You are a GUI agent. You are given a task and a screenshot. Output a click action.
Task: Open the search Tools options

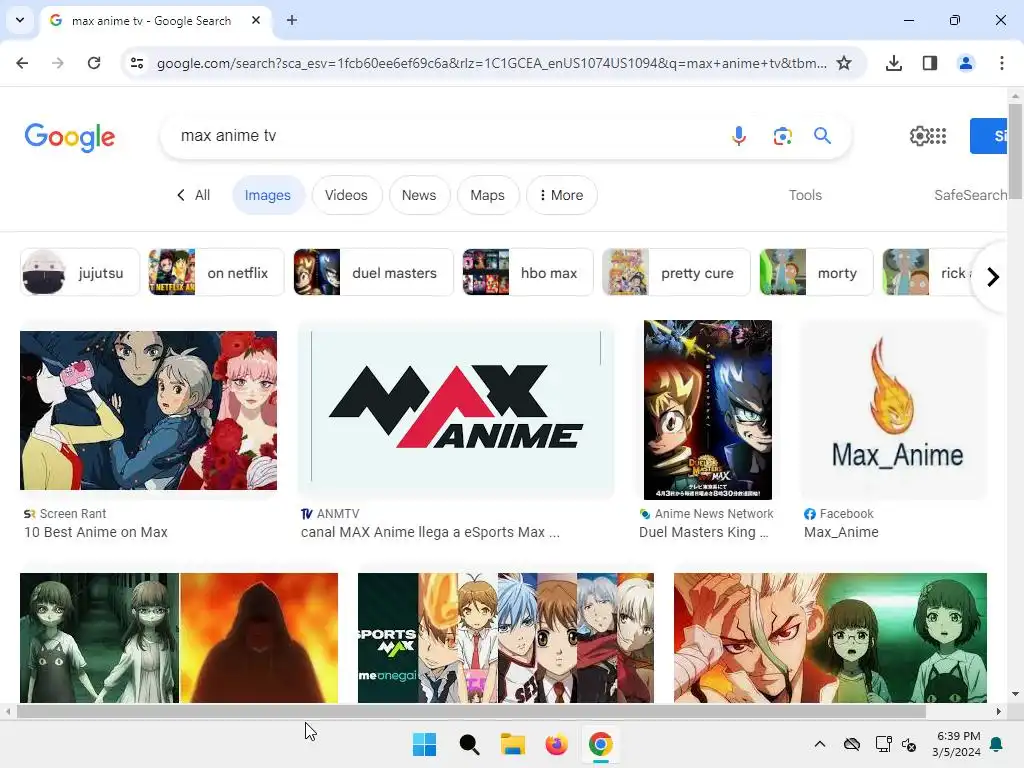[x=805, y=195]
